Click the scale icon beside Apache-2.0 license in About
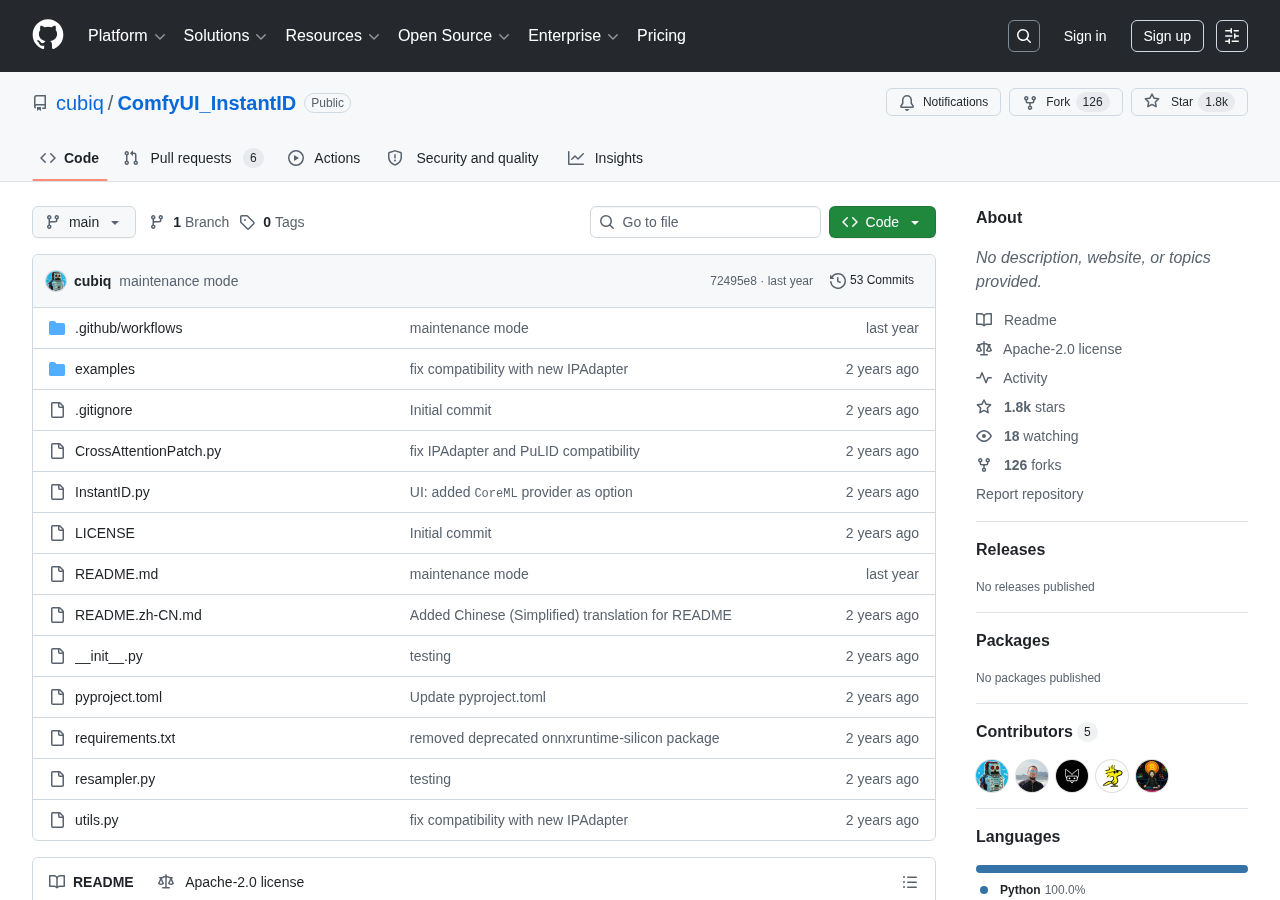This screenshot has width=1280, height=900. [984, 349]
